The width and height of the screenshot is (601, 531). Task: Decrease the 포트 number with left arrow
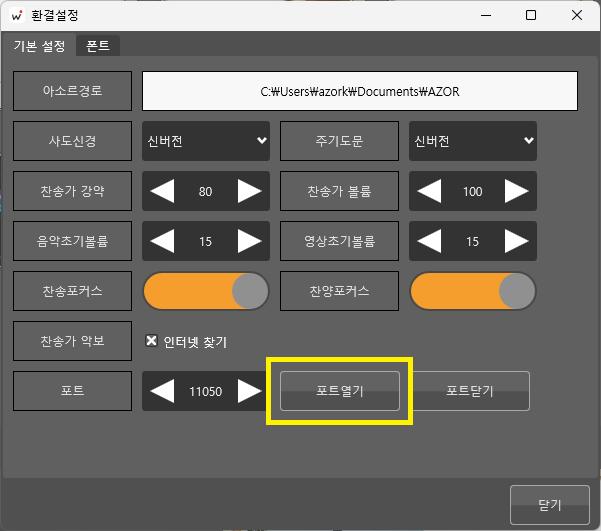pyautogui.click(x=162, y=391)
